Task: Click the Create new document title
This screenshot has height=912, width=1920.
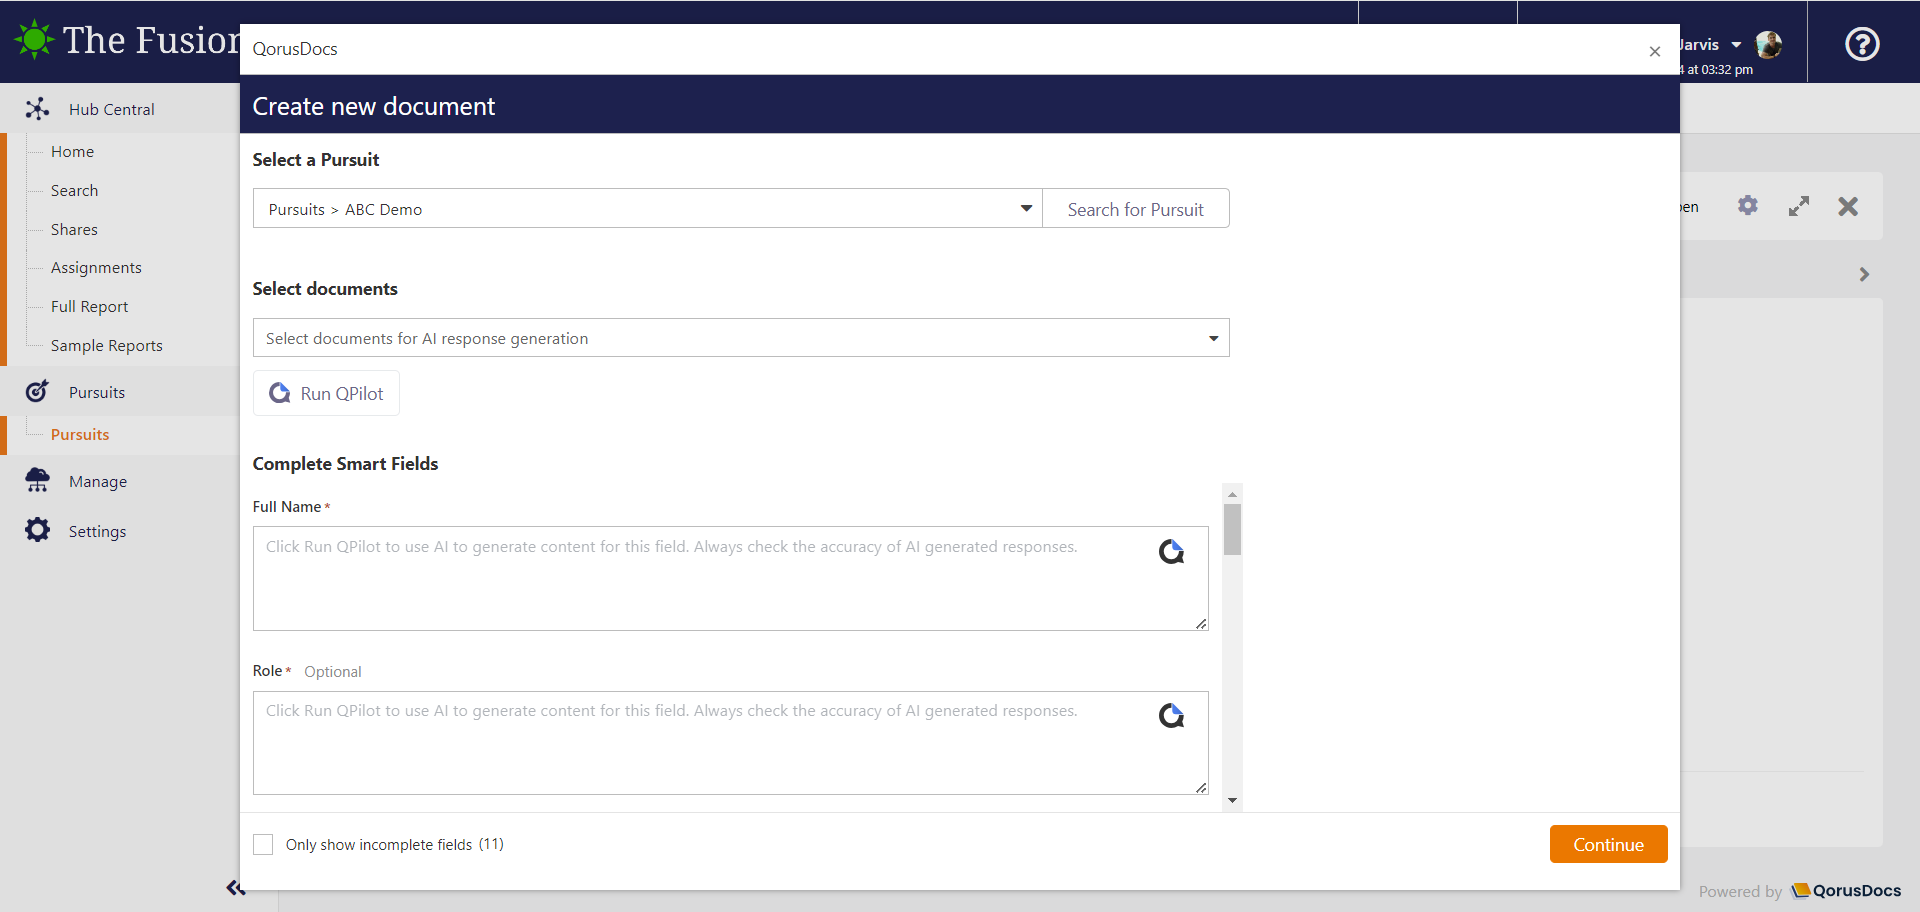Action: click(x=373, y=106)
